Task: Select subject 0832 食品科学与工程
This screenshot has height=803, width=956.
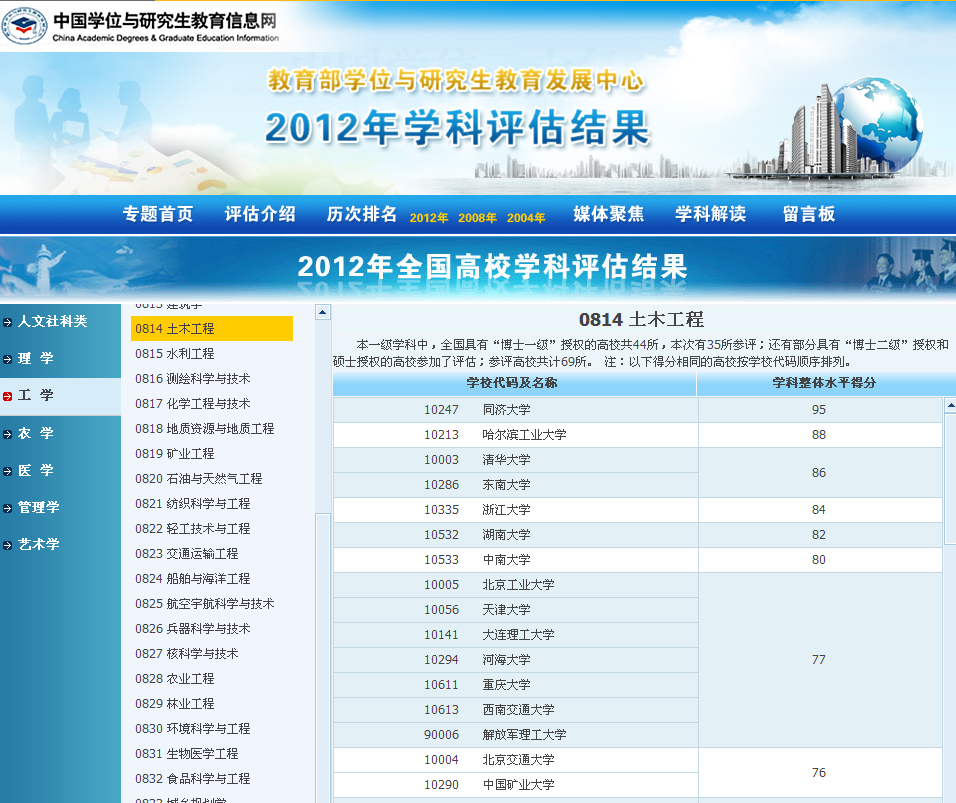Action: coord(193,779)
